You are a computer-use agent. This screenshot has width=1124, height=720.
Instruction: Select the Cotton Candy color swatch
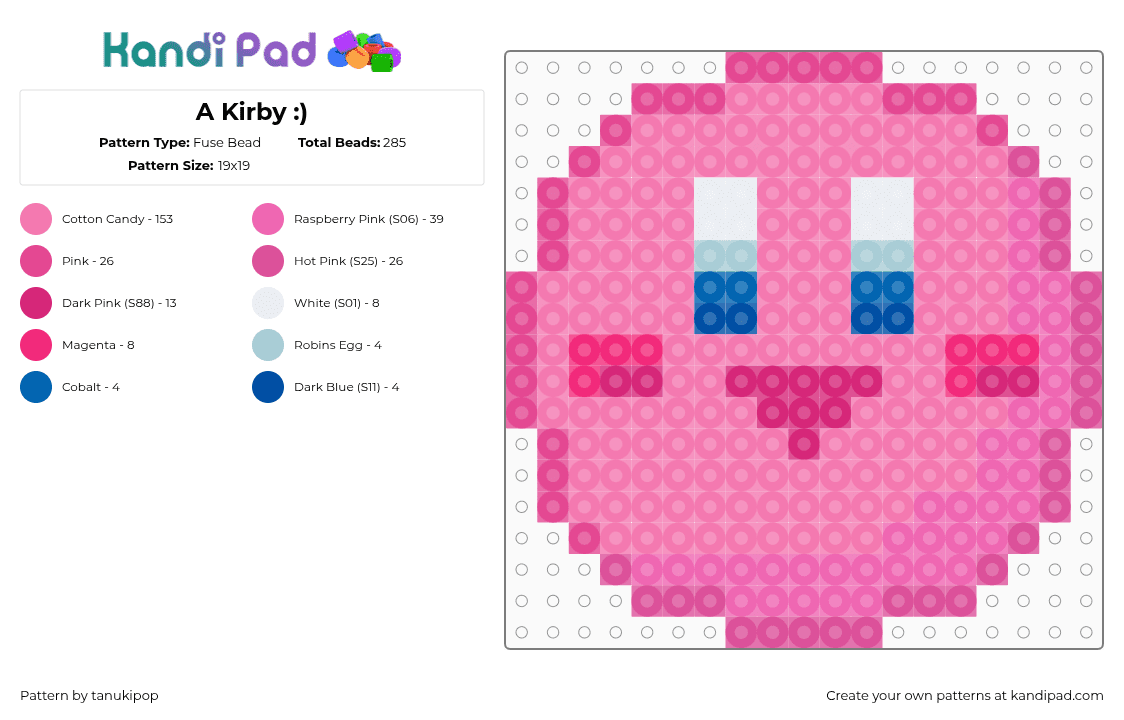(36, 219)
